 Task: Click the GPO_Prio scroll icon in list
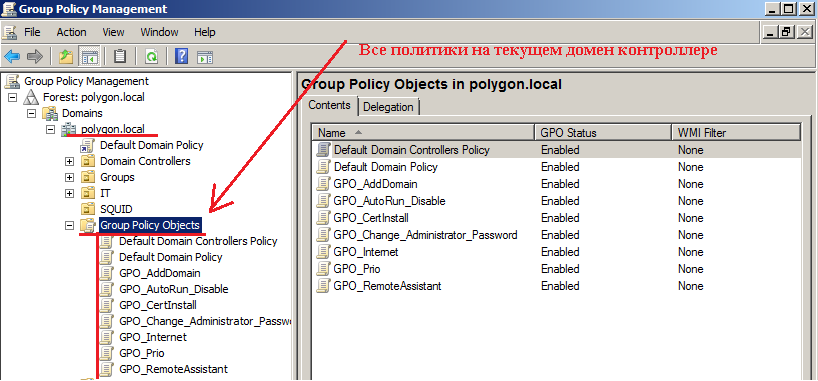coord(323,269)
